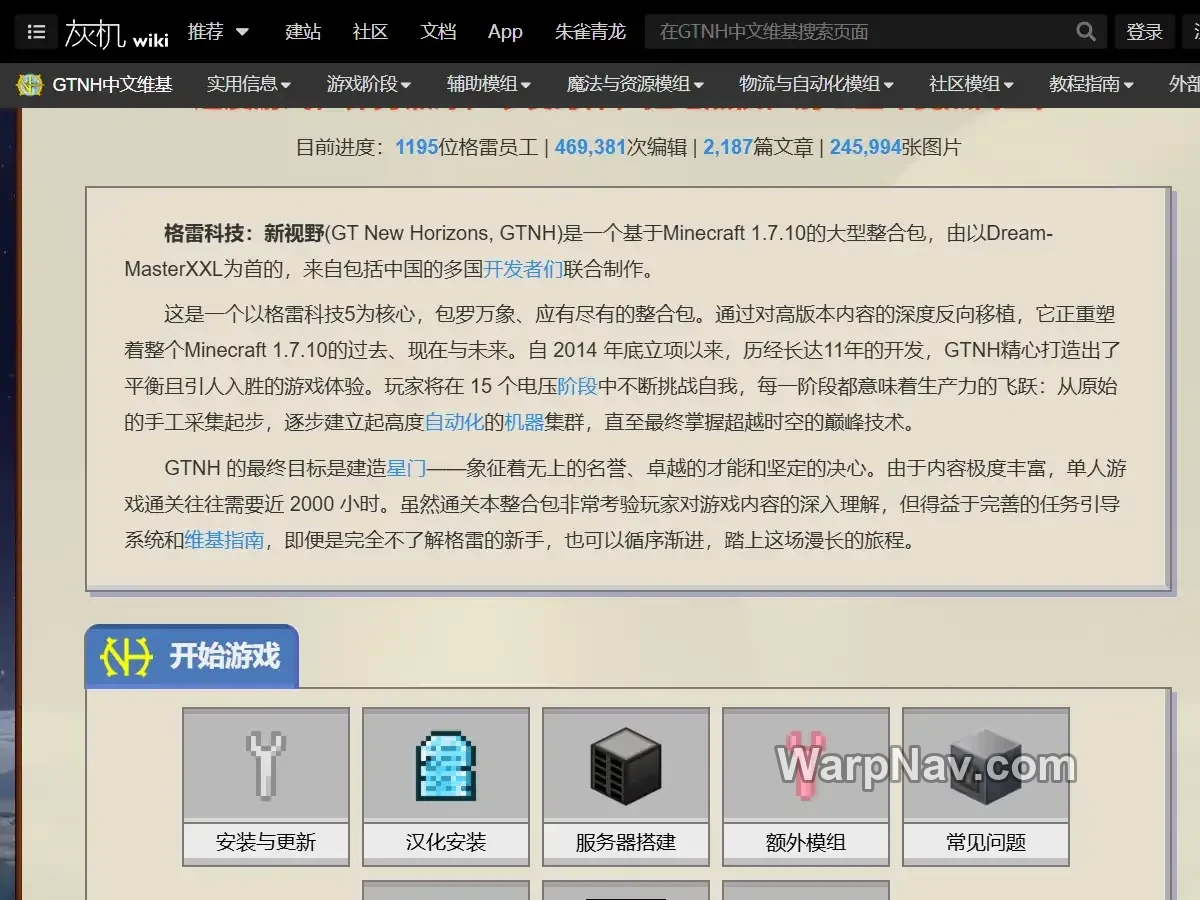Expand the 教程指南 menu
Screen dimensions: 1200x900
1091,85
